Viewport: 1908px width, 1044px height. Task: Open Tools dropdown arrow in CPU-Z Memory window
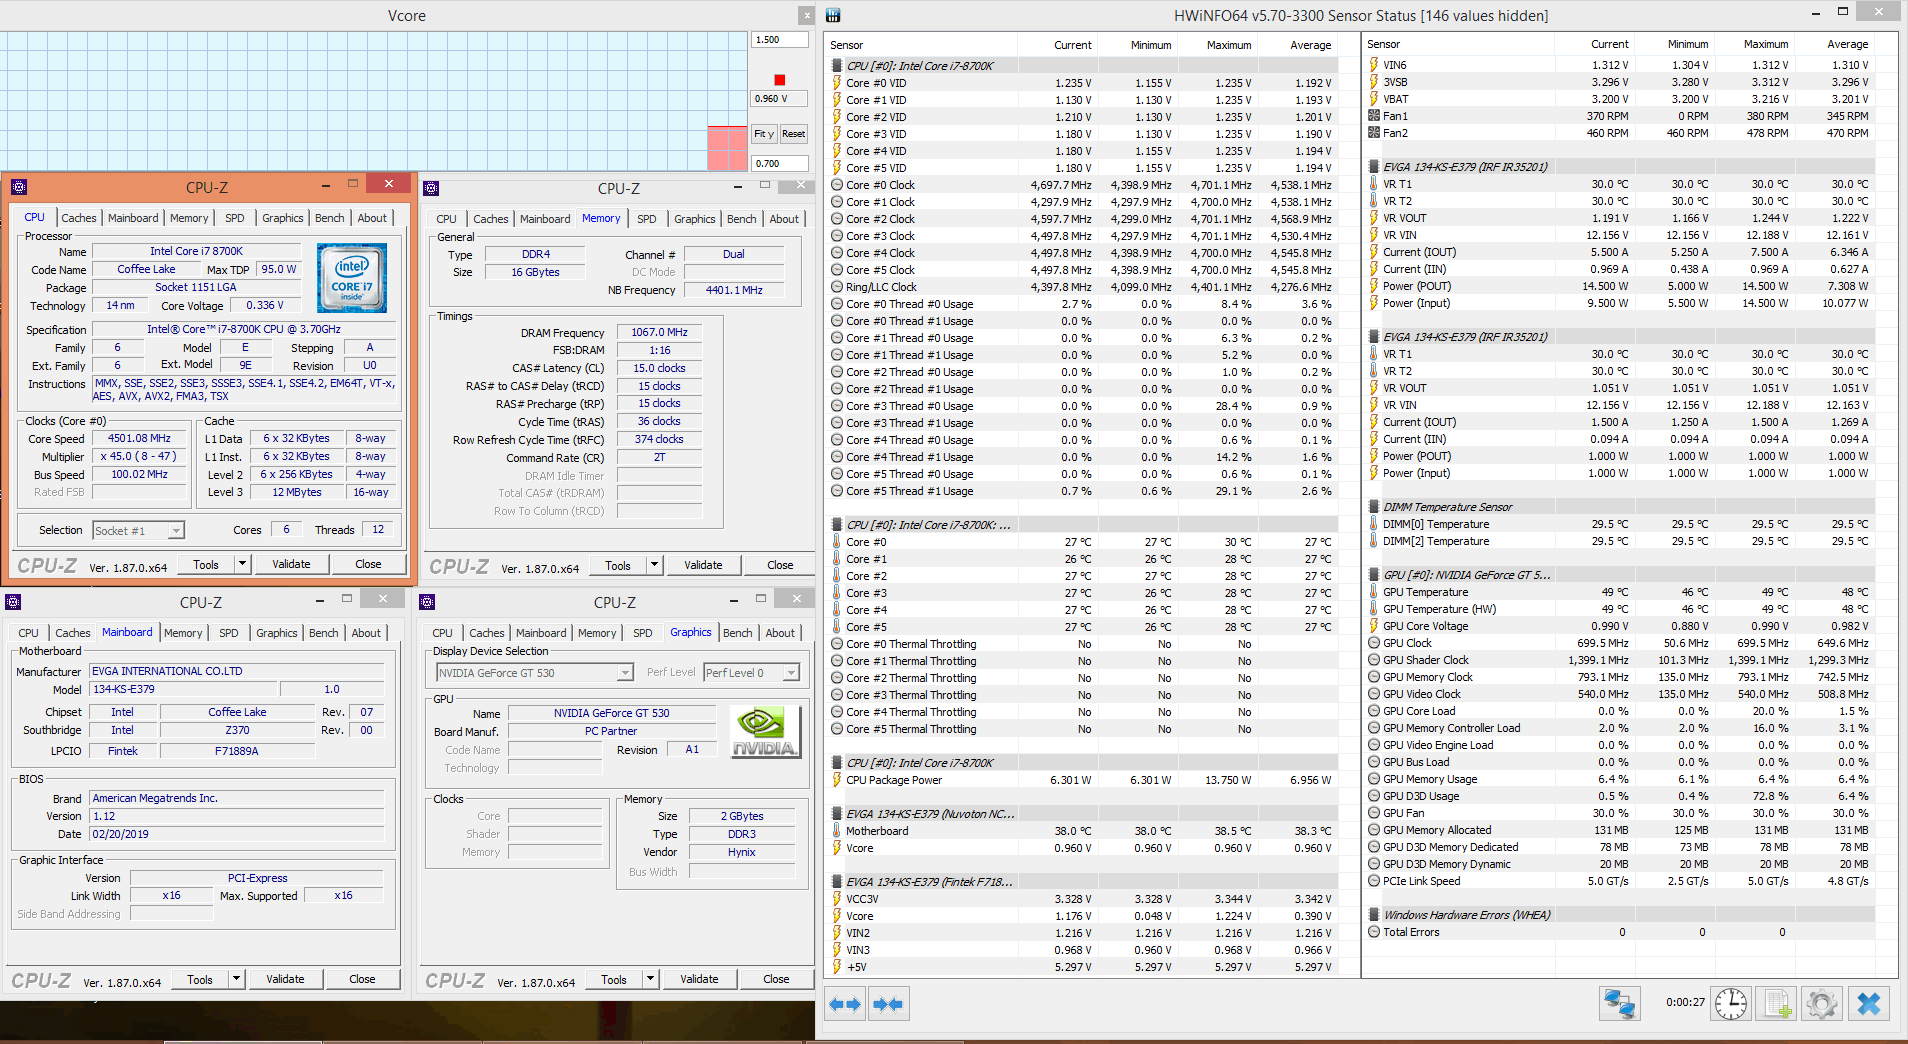654,565
